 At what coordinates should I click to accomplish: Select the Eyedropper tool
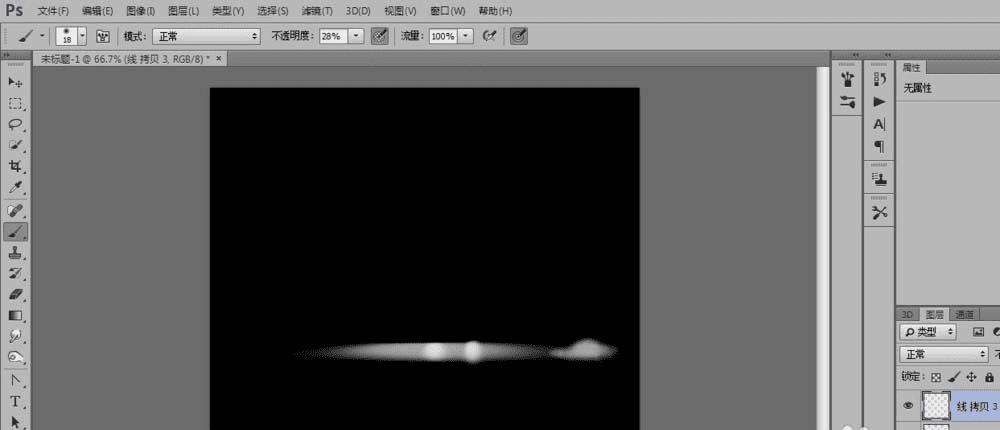15,188
